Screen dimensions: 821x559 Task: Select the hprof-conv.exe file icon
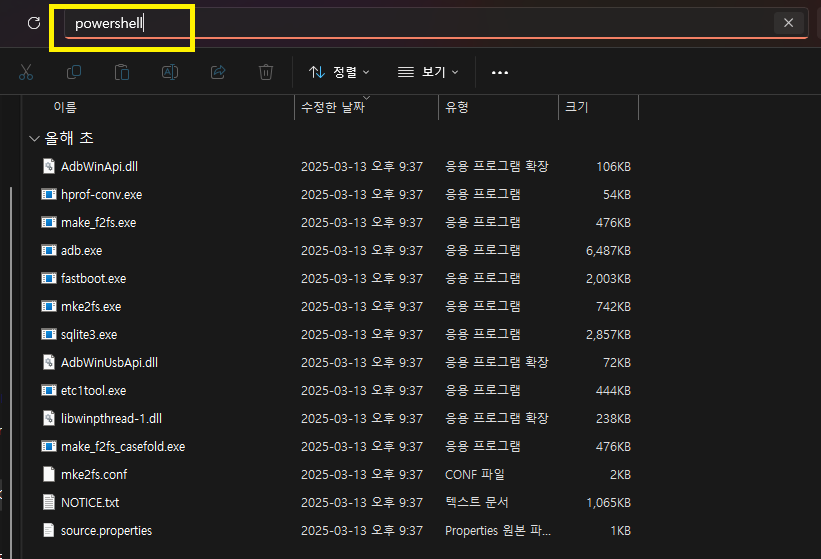49,195
